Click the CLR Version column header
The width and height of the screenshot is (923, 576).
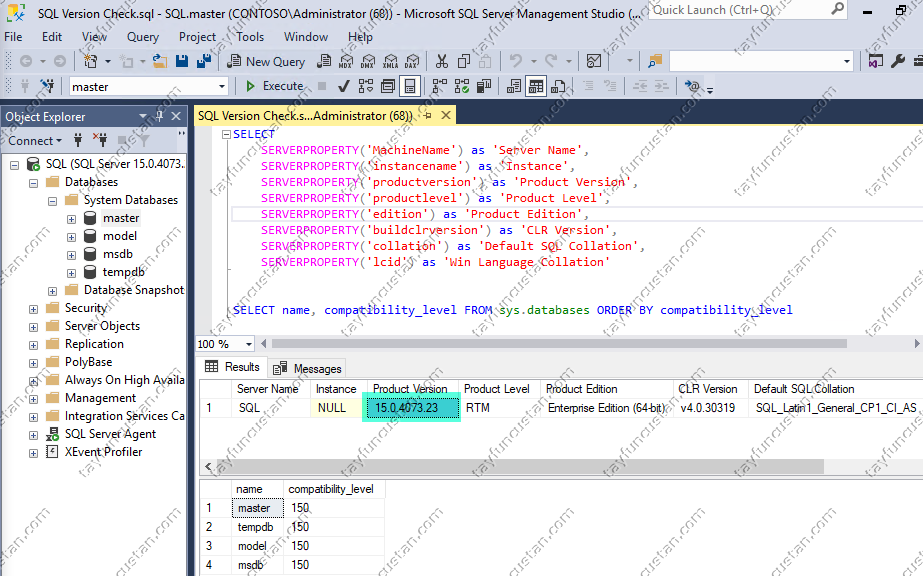pos(710,389)
